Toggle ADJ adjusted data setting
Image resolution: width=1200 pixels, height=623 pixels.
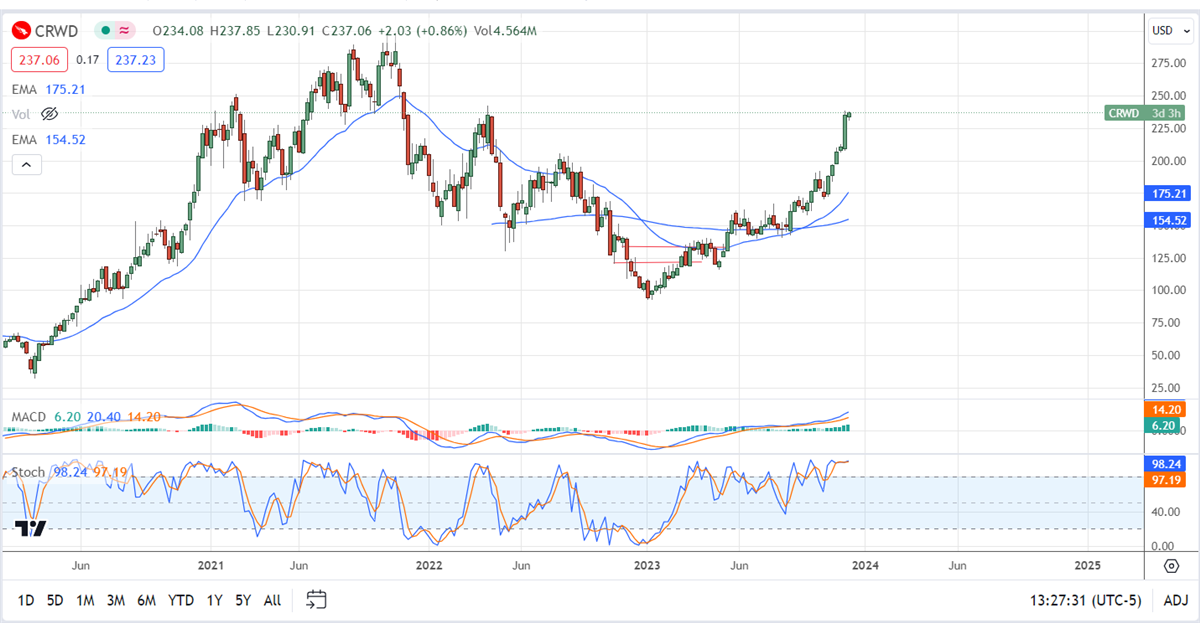1174,601
